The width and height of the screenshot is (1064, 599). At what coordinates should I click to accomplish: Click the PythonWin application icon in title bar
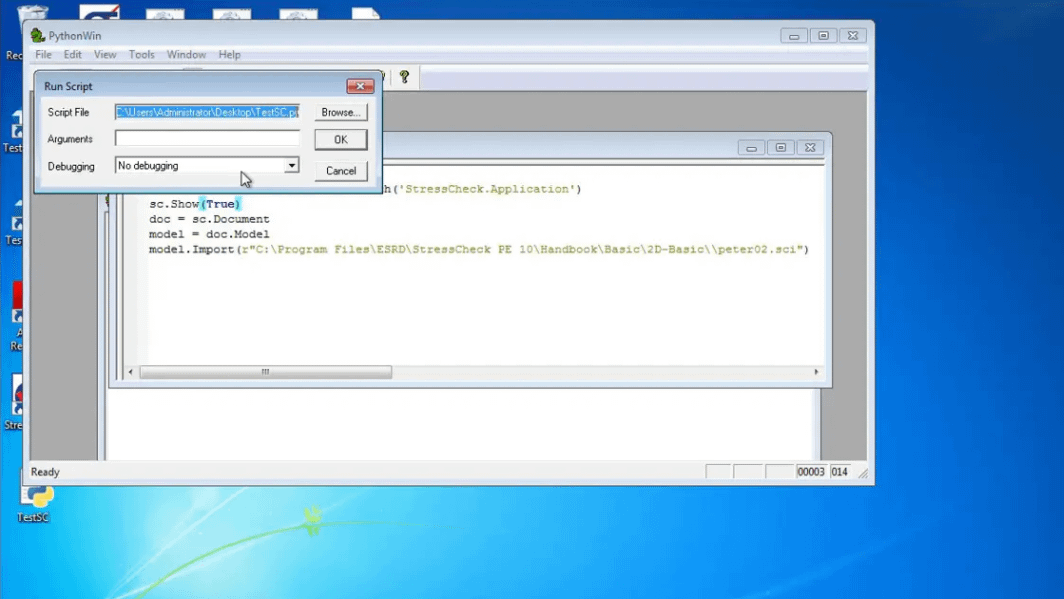click(38, 36)
